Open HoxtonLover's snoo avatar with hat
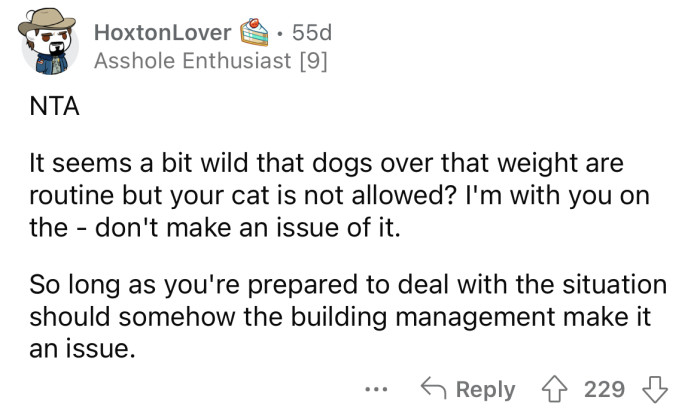The width and height of the screenshot is (700, 412). pyautogui.click(x=48, y=41)
